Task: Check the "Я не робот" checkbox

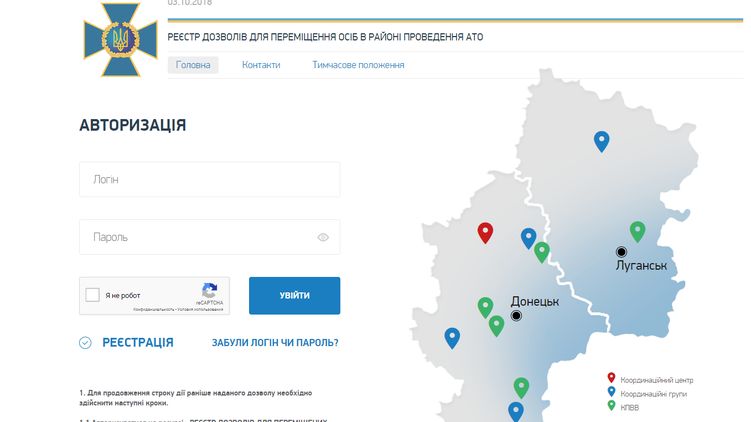Action: [93, 296]
